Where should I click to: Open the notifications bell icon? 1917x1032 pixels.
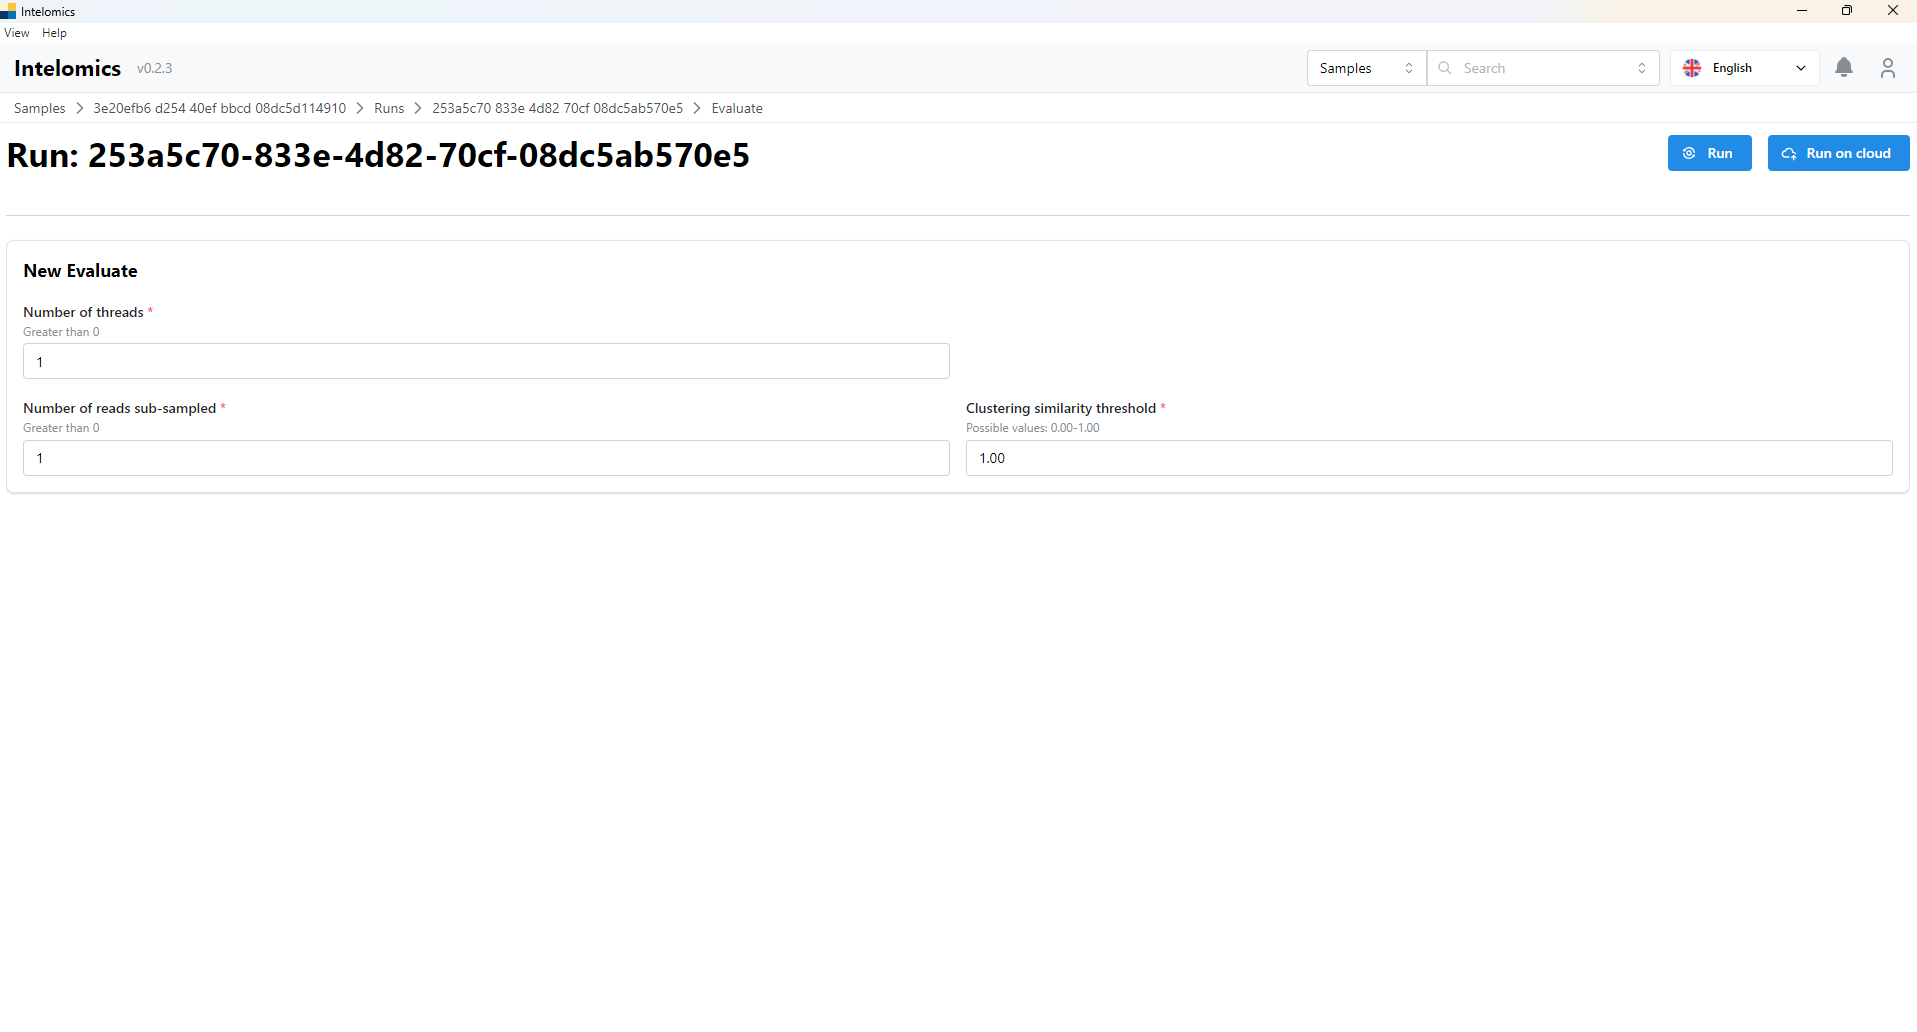point(1844,67)
